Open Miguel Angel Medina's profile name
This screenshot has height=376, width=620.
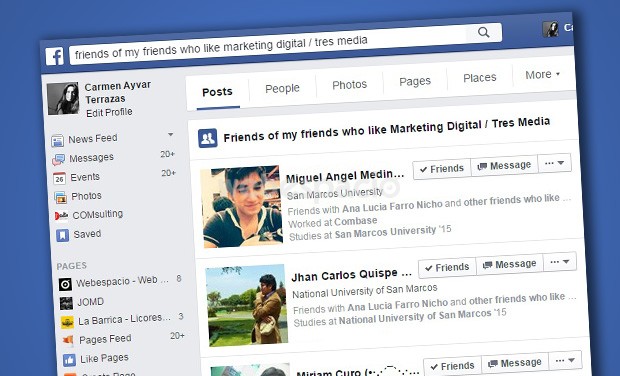coord(345,176)
